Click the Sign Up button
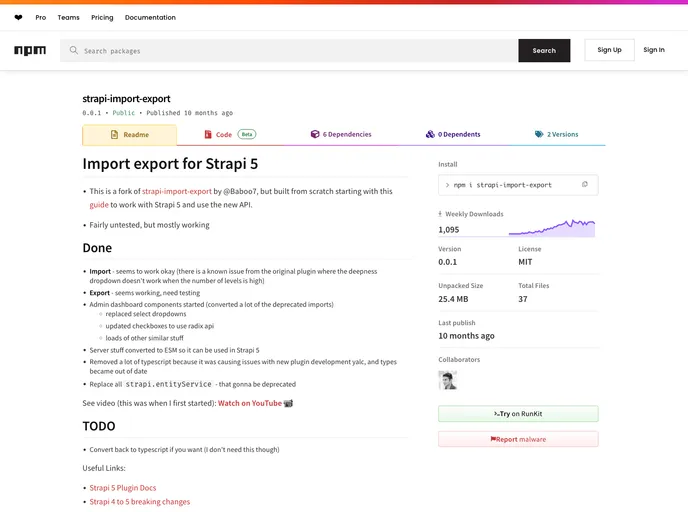The width and height of the screenshot is (688, 512). tap(609, 50)
